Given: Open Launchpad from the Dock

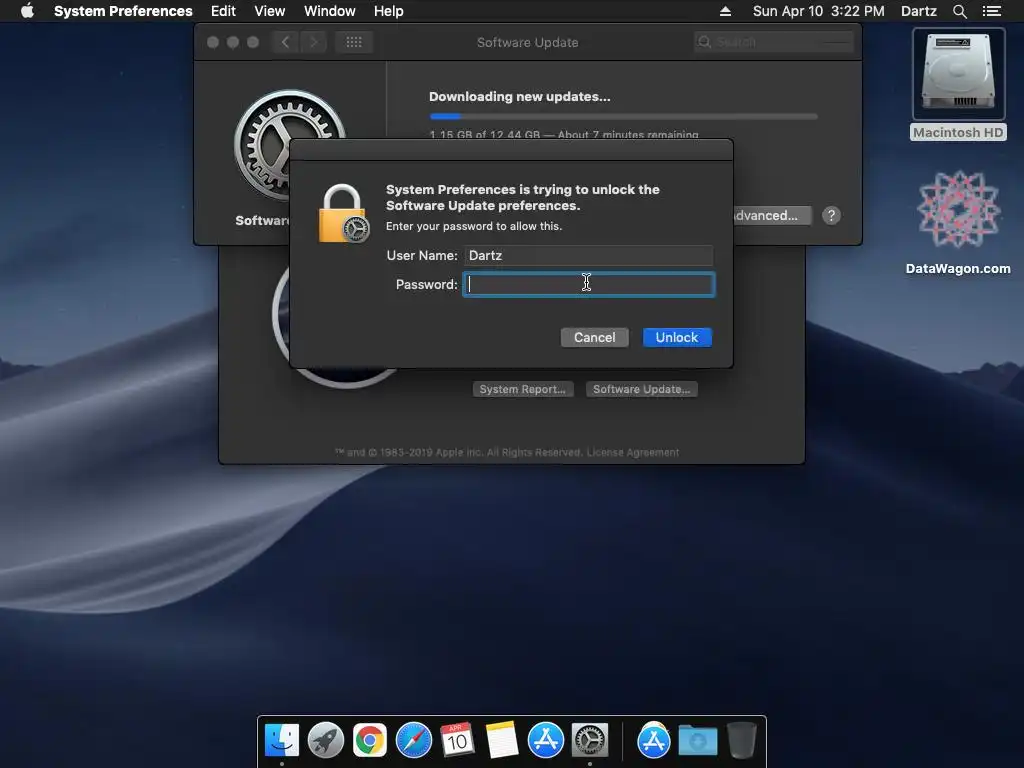Looking at the screenshot, I should pyautogui.click(x=326, y=741).
